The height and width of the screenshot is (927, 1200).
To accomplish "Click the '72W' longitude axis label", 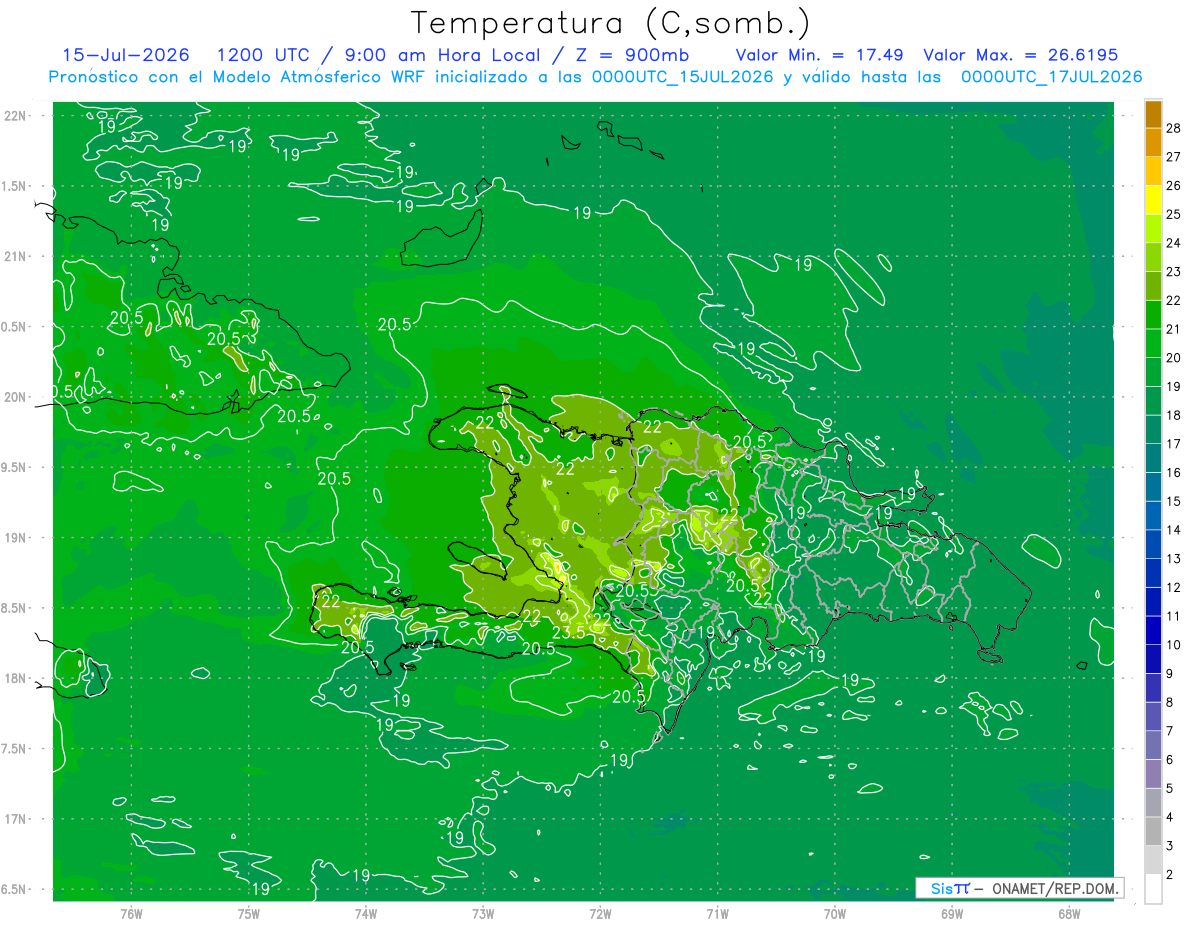I will (x=600, y=913).
